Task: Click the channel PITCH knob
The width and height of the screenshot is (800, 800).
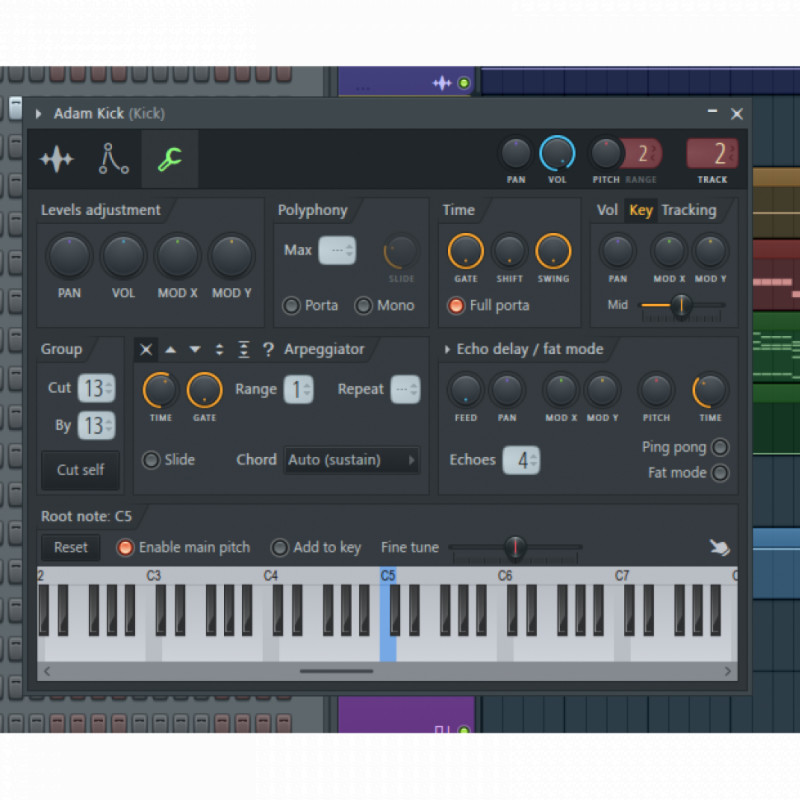Action: [x=606, y=153]
